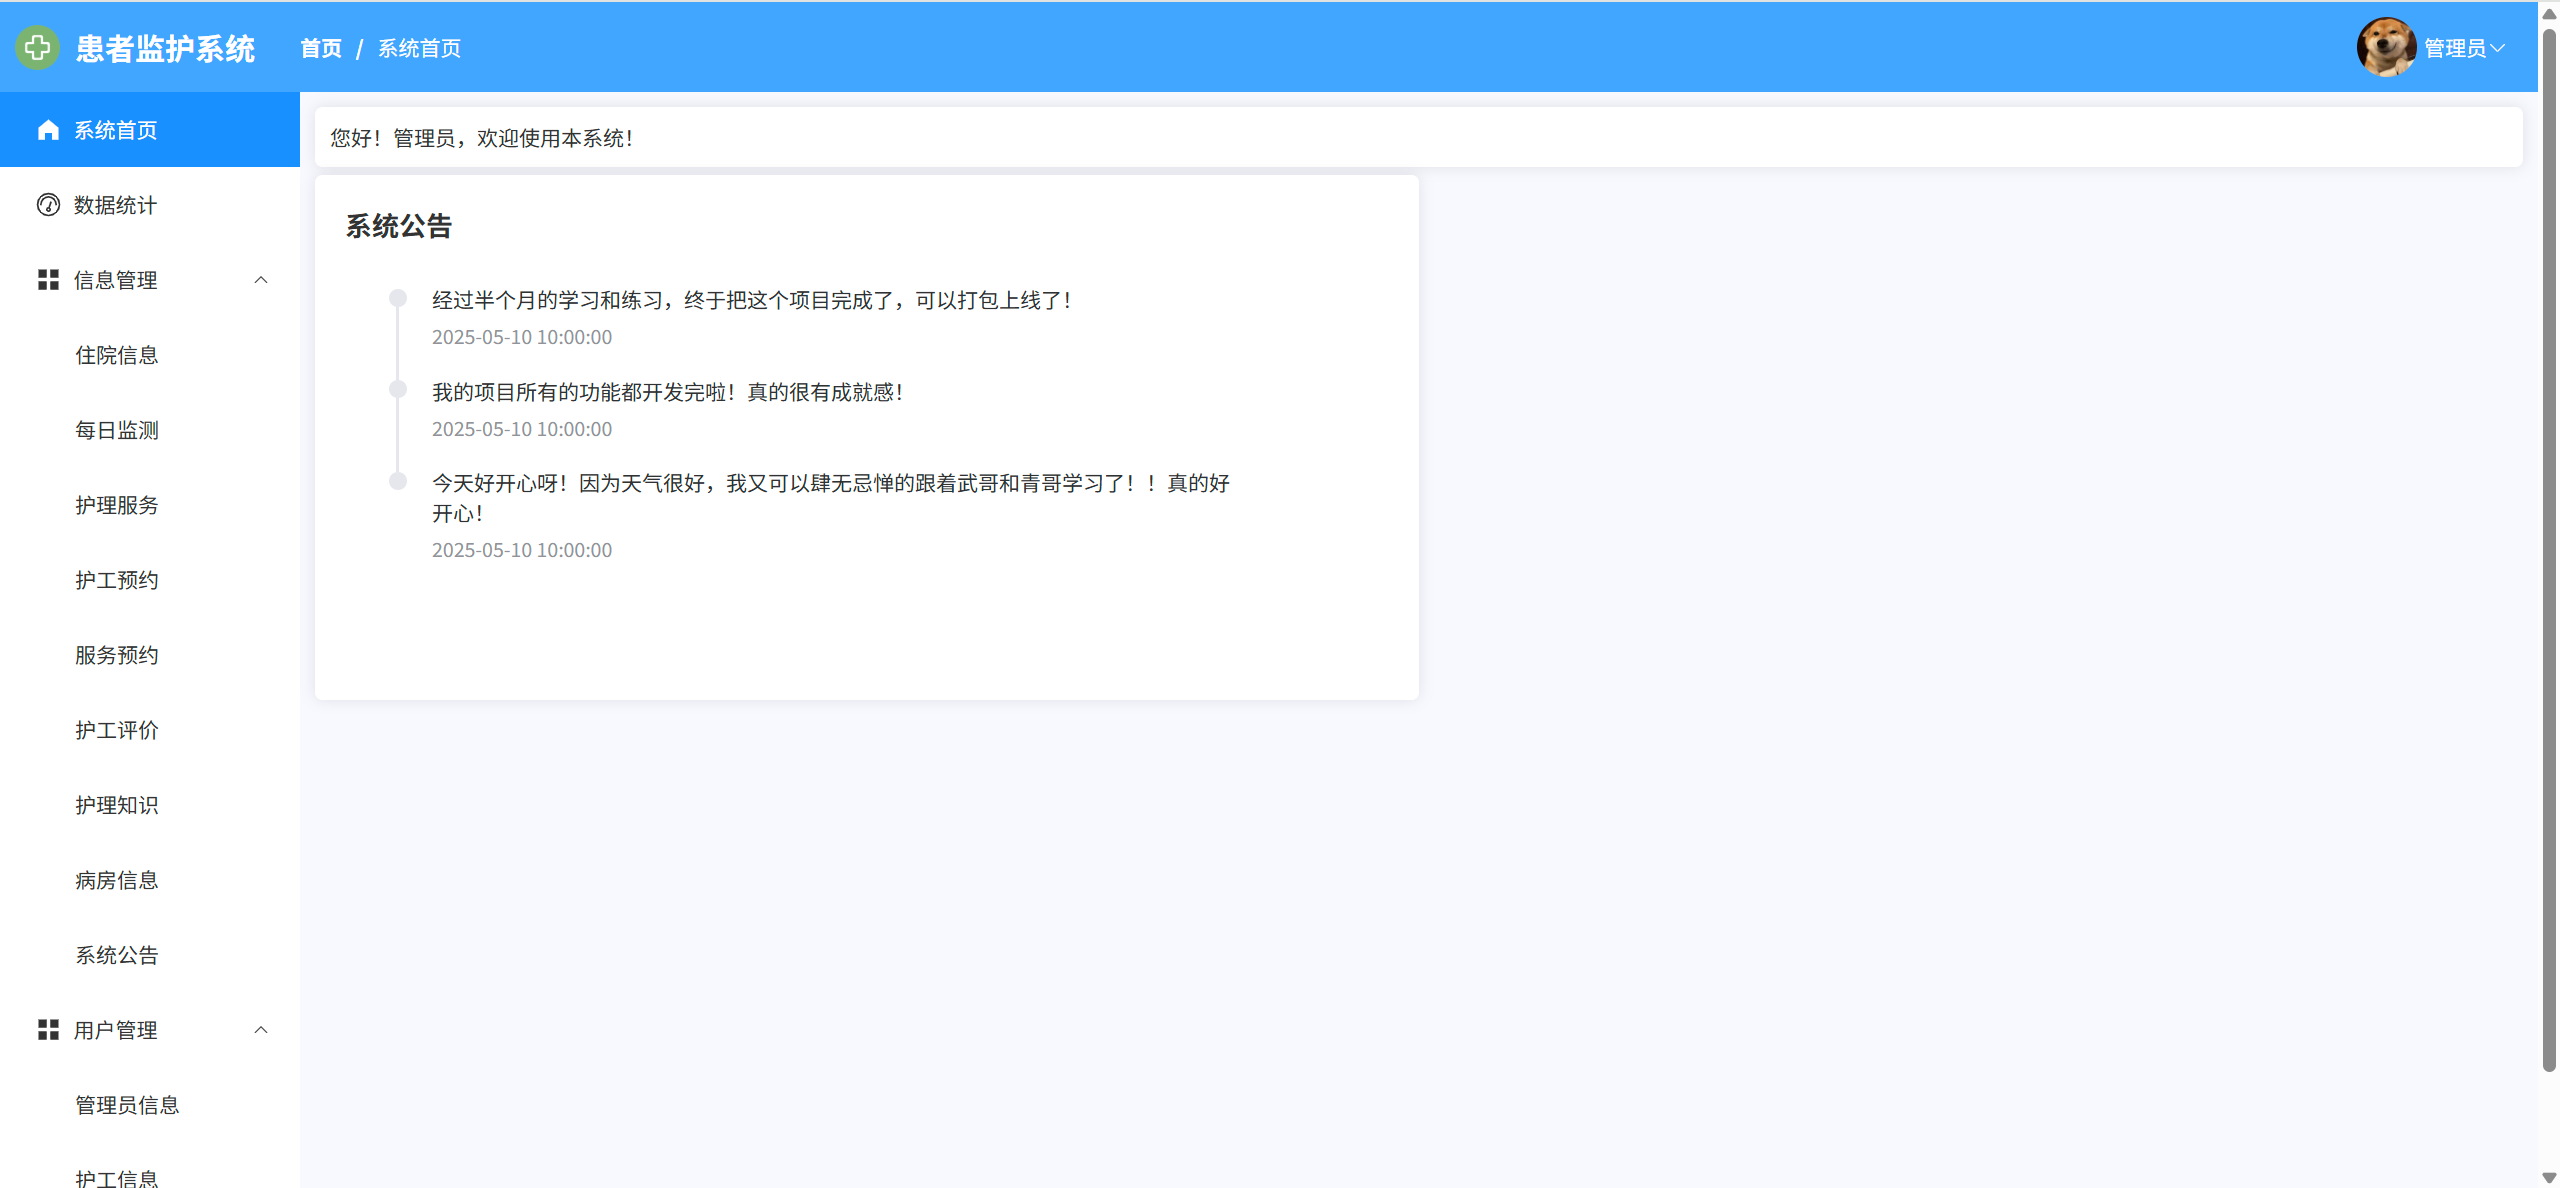Click the 首页 breadcrumb link
The image size is (2560, 1188).
coord(321,48)
